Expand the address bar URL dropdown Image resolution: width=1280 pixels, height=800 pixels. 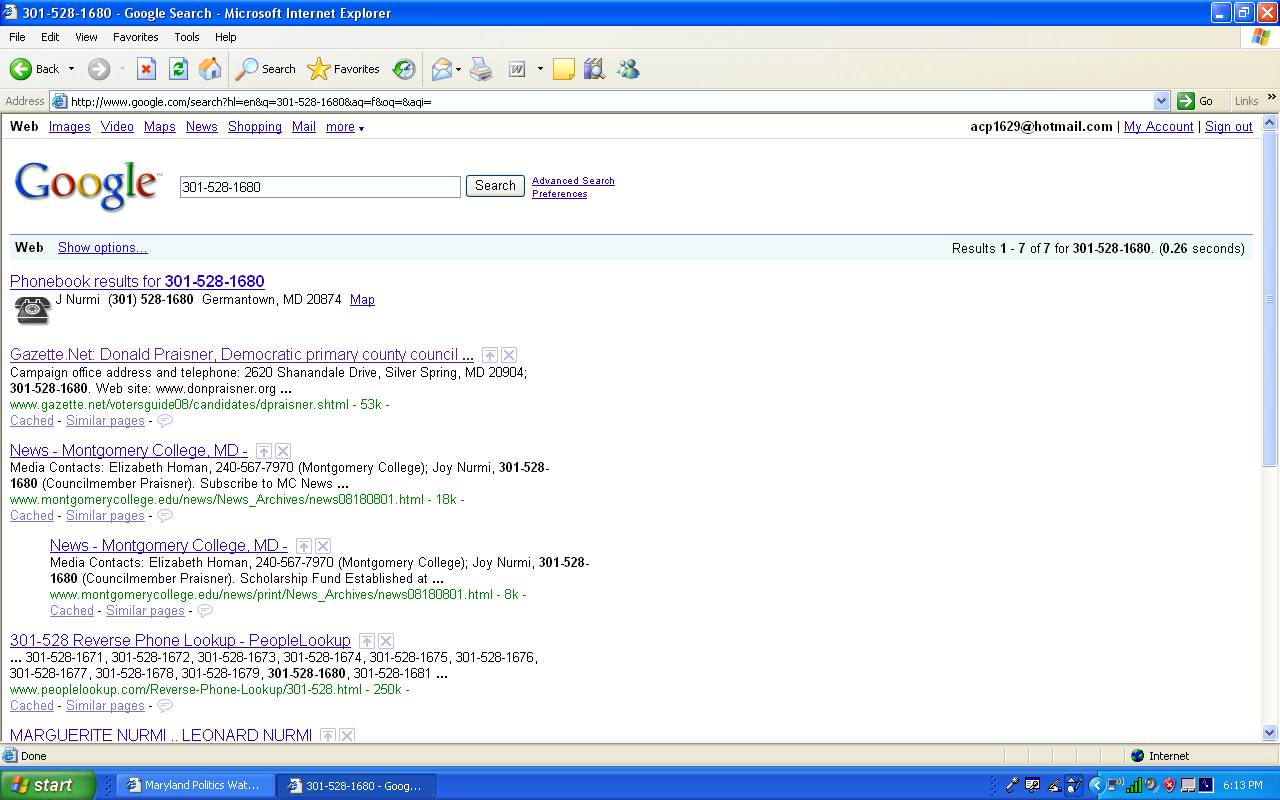coord(1161,101)
